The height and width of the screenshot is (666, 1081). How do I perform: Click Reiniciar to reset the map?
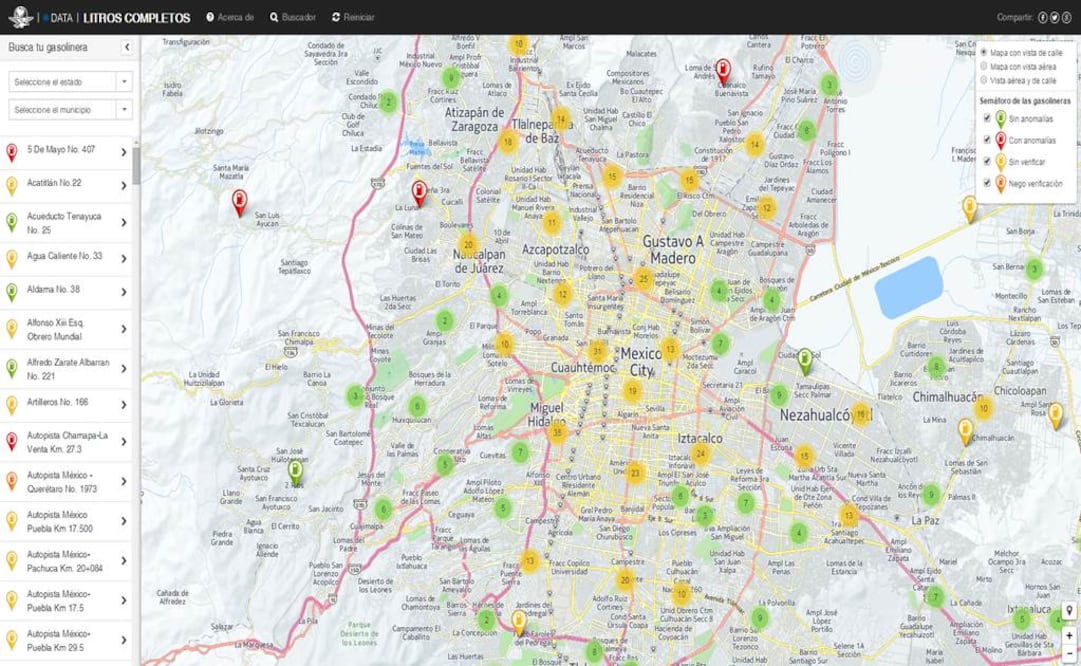pos(352,18)
